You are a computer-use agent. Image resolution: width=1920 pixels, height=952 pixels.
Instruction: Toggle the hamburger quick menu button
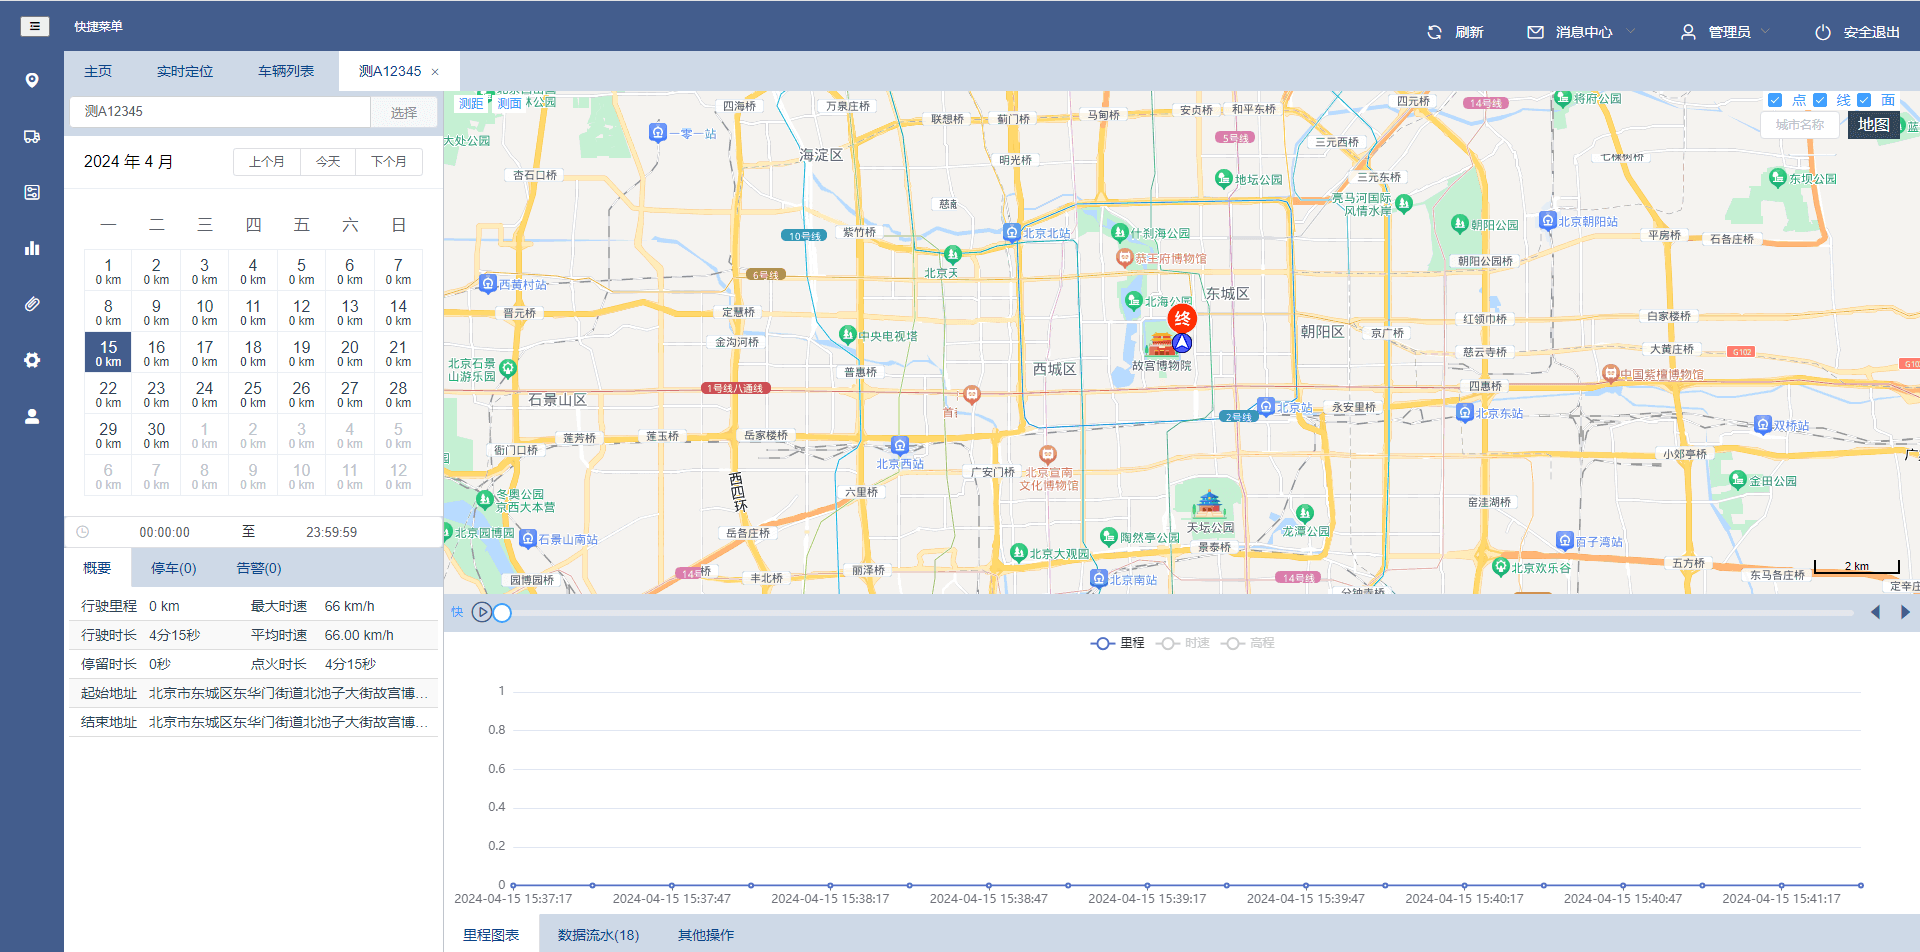35,26
